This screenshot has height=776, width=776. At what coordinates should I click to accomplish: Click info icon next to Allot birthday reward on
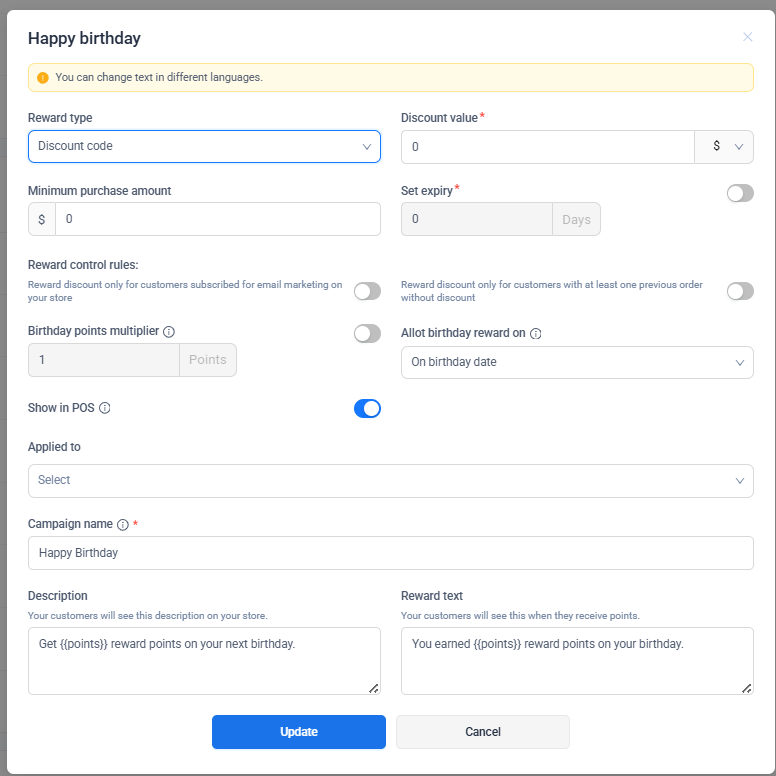click(536, 334)
